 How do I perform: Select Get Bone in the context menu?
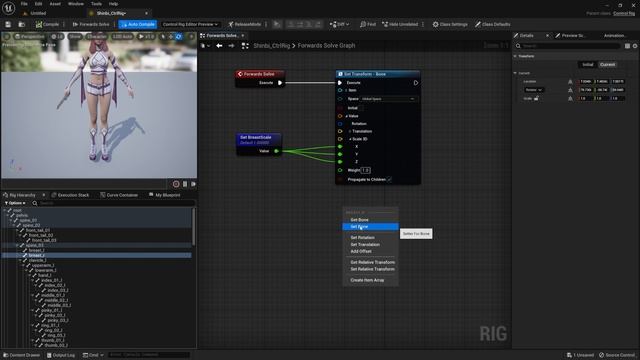(x=370, y=220)
